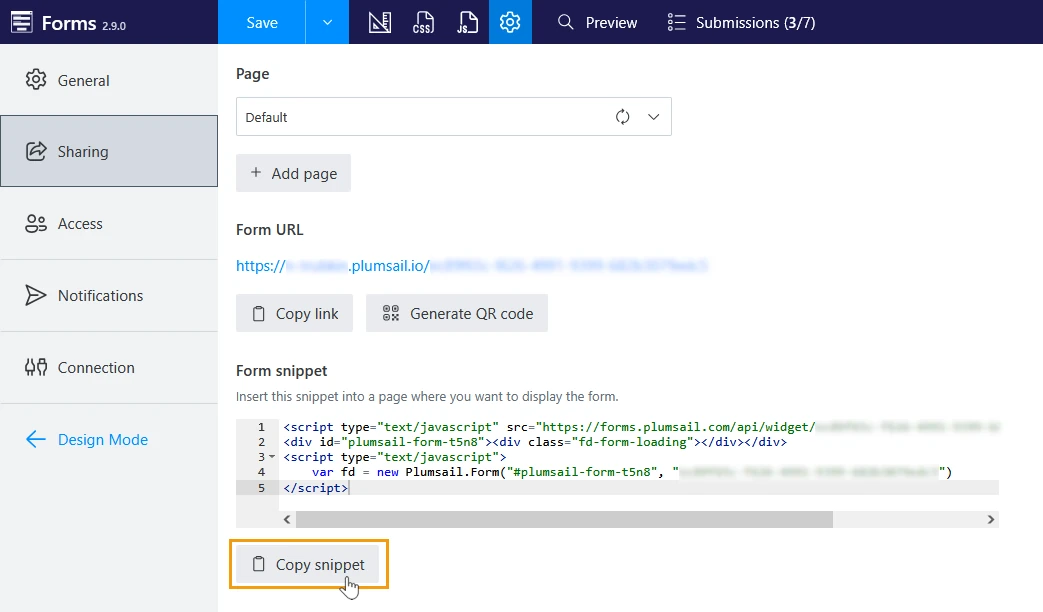This screenshot has width=1043, height=612.
Task: Open the JavaScript editor
Action: coord(467,22)
